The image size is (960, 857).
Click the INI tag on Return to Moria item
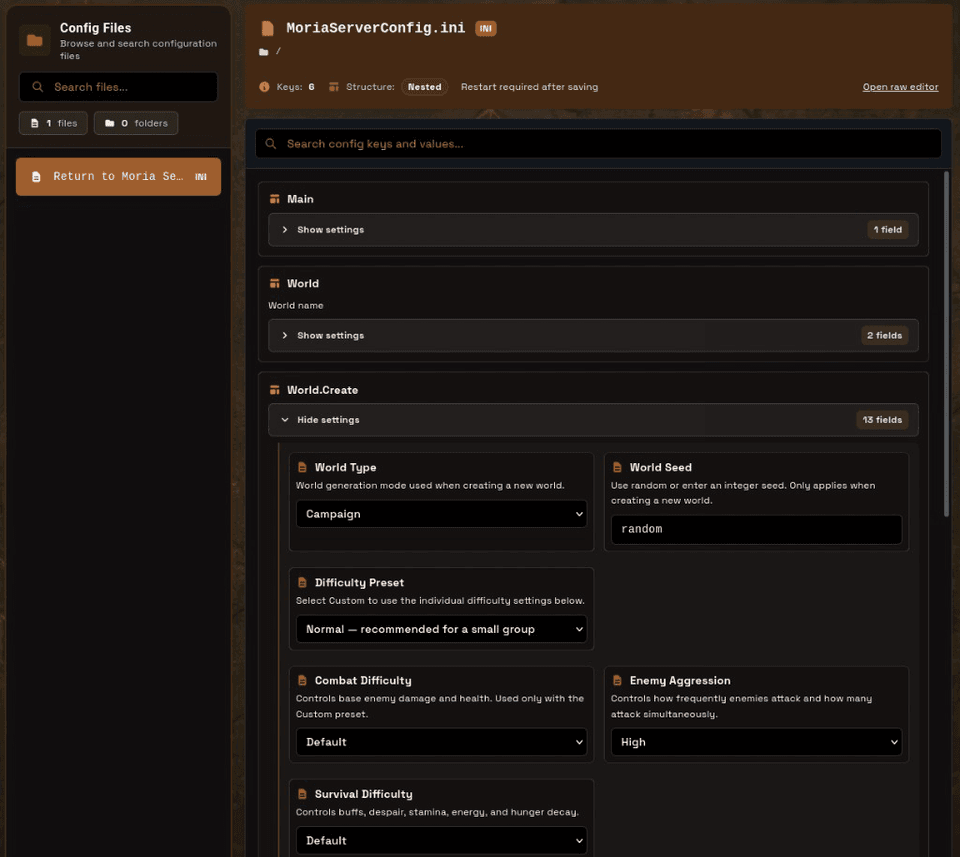201,177
